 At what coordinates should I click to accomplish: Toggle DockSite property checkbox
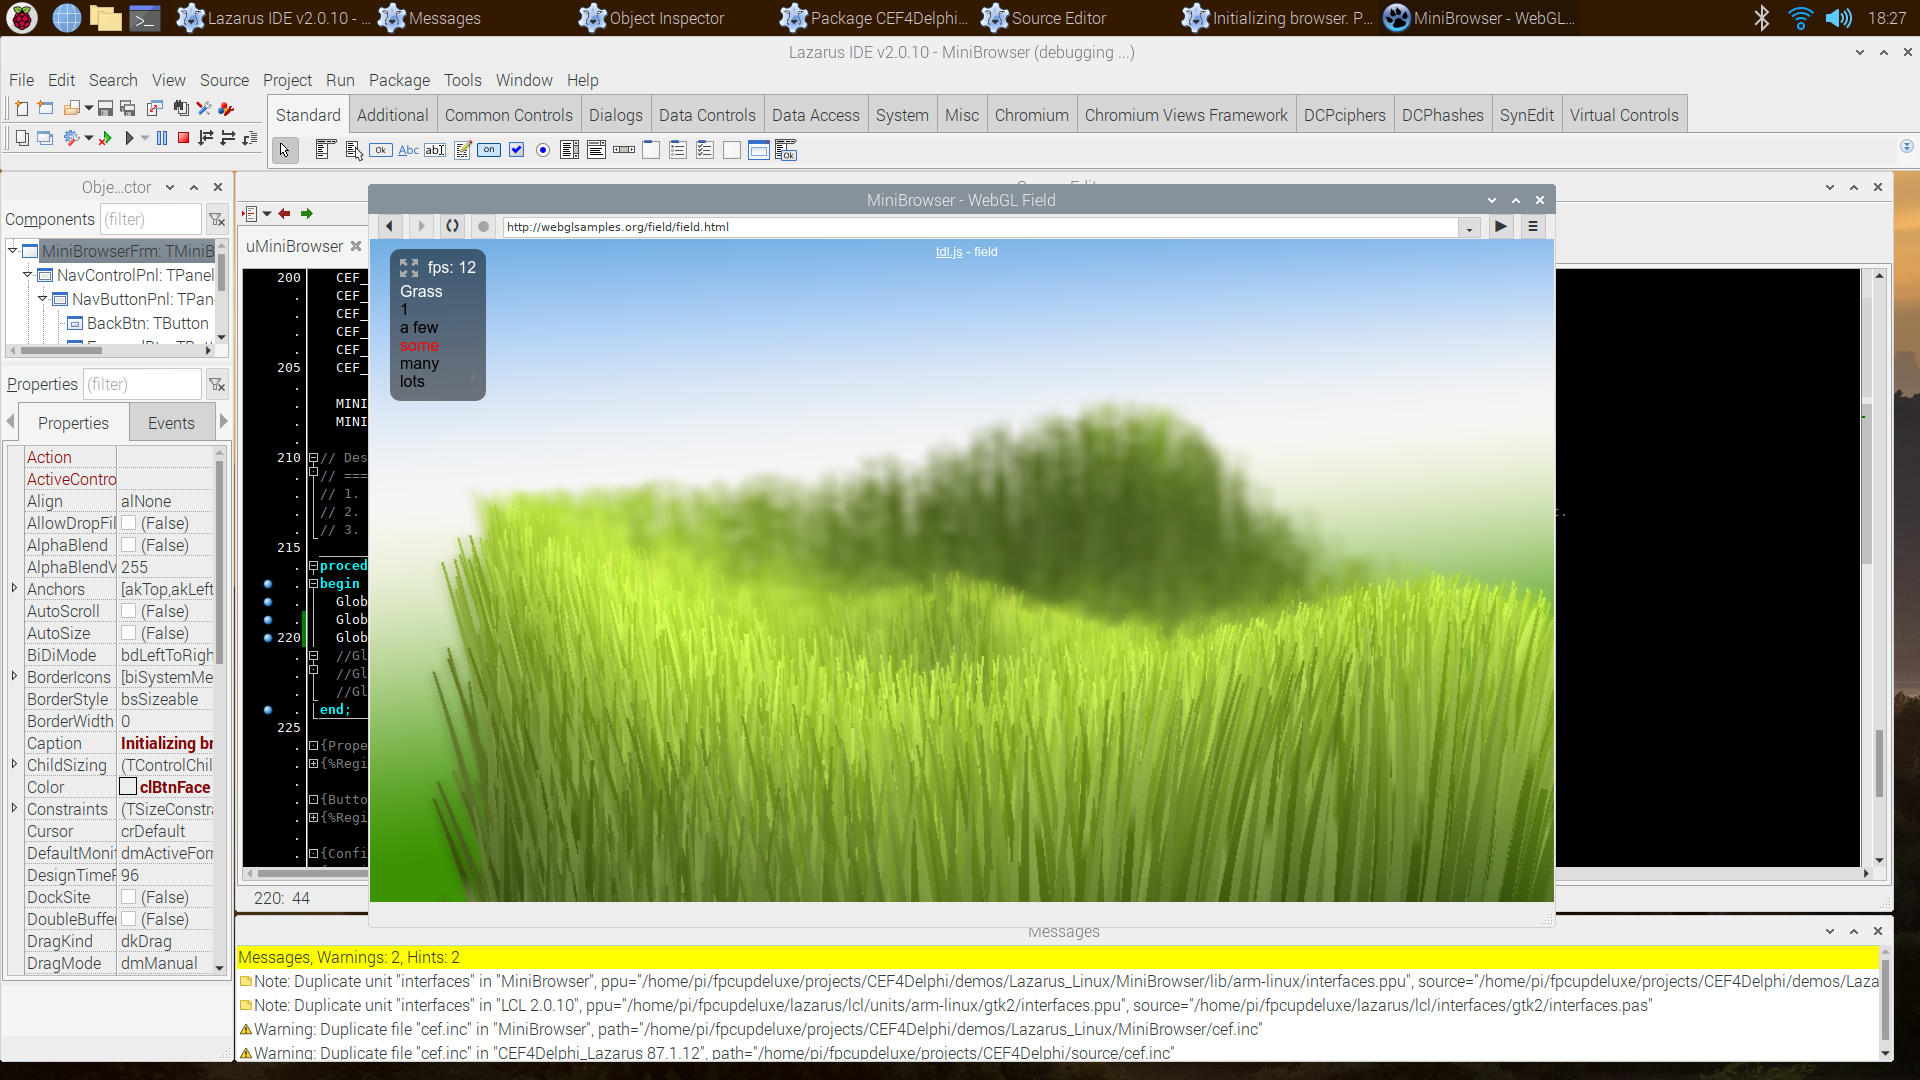pyautogui.click(x=129, y=897)
